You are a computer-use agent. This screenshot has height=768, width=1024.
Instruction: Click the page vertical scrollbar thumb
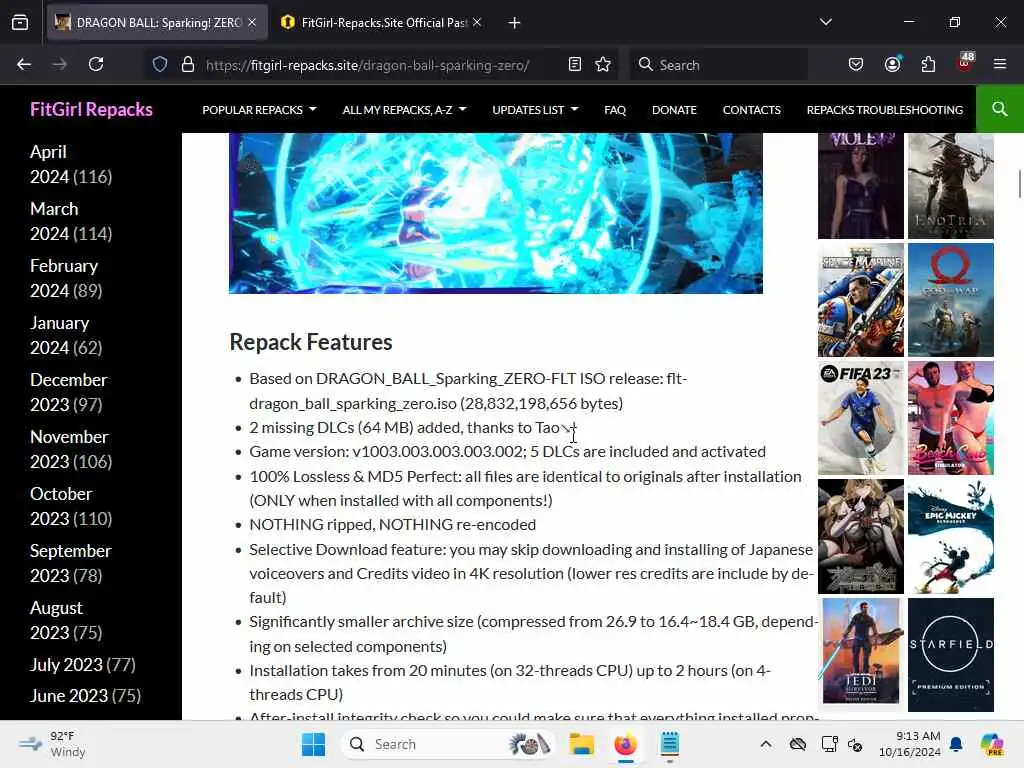pos(1019,183)
